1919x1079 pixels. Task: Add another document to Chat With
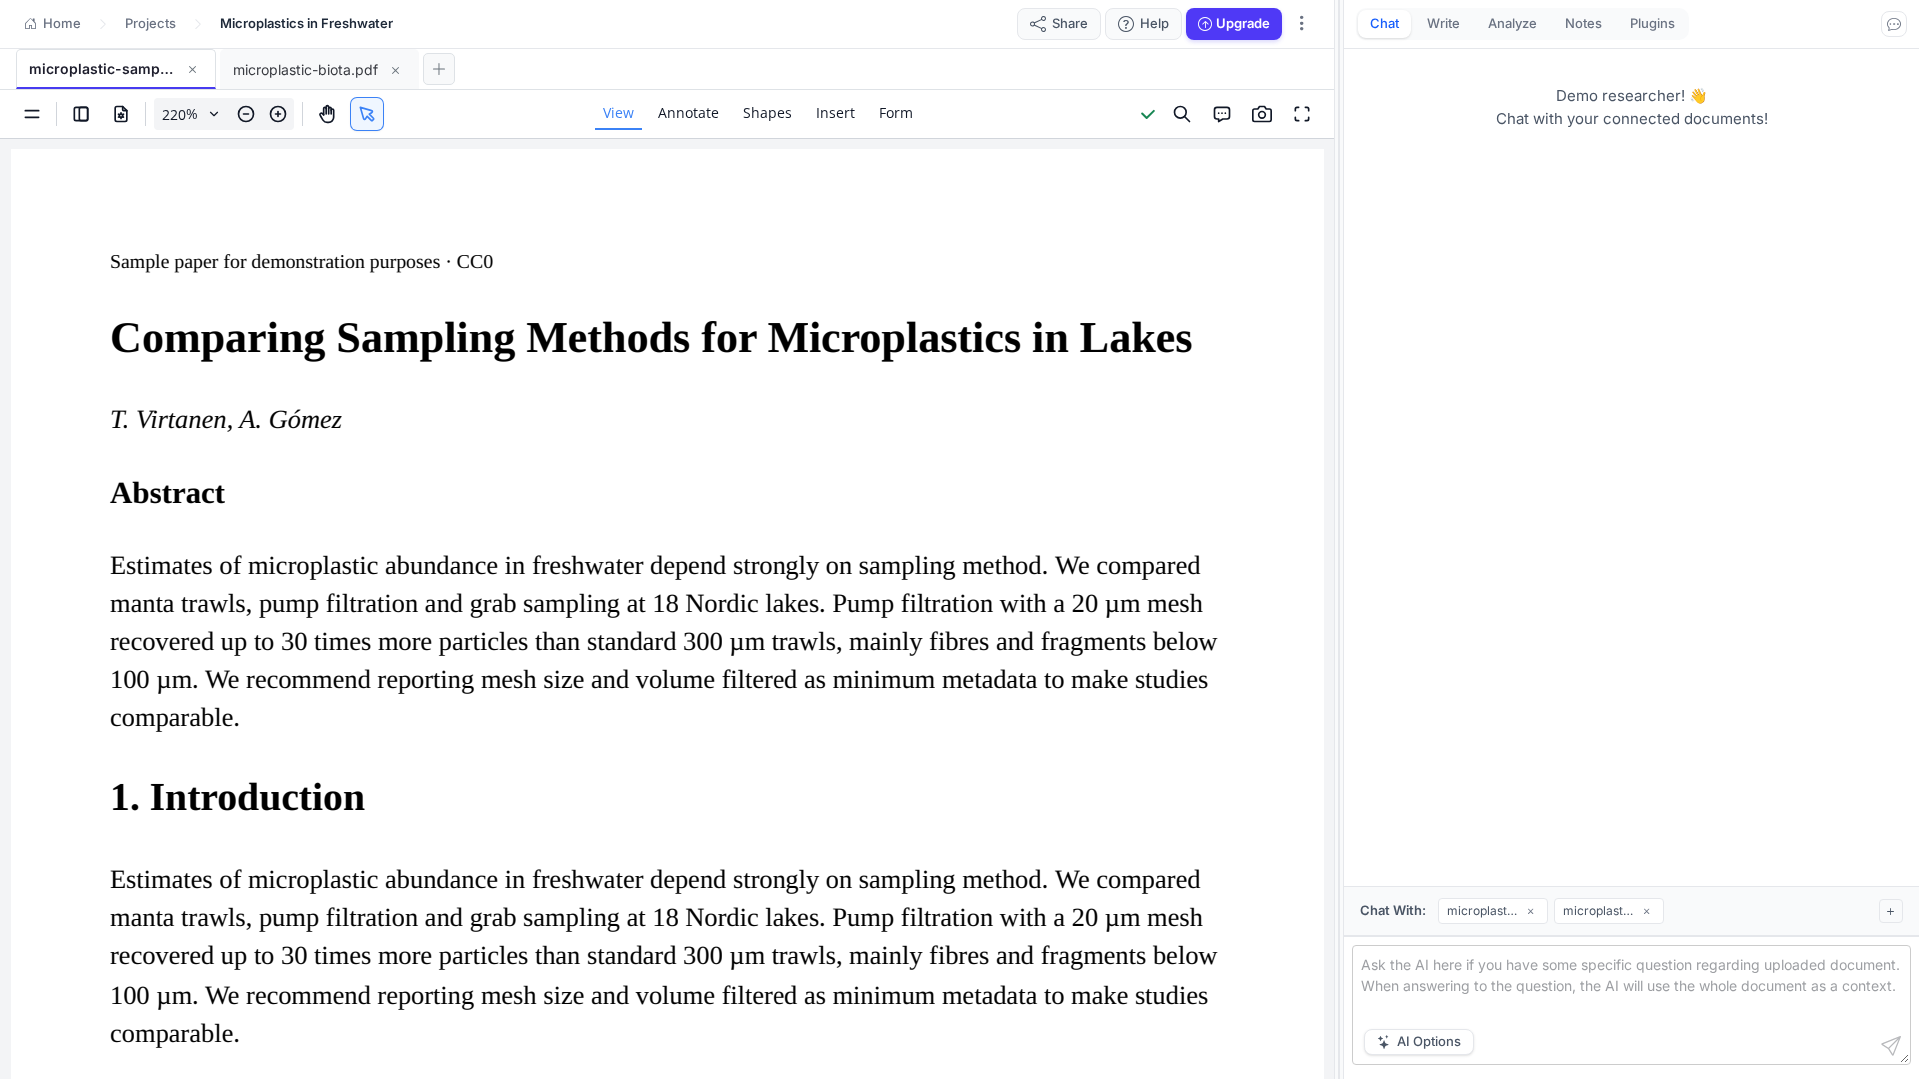click(1890, 911)
